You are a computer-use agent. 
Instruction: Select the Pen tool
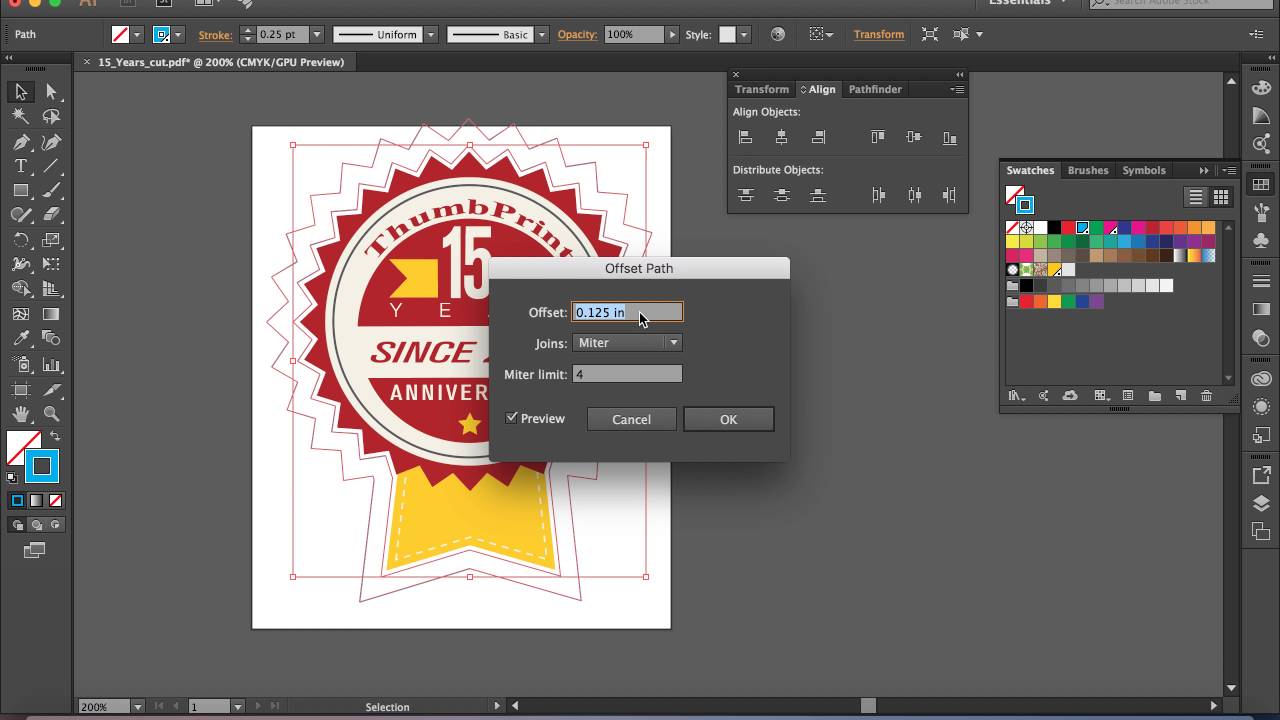click(20, 142)
